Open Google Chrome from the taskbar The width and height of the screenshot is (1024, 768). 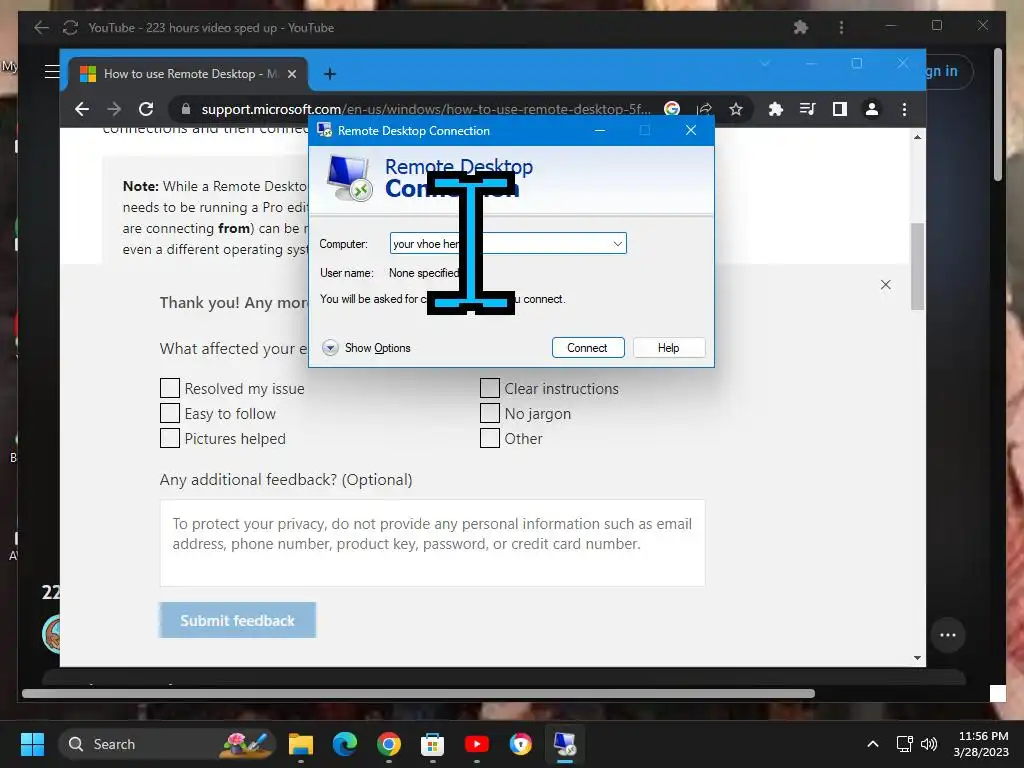389,744
